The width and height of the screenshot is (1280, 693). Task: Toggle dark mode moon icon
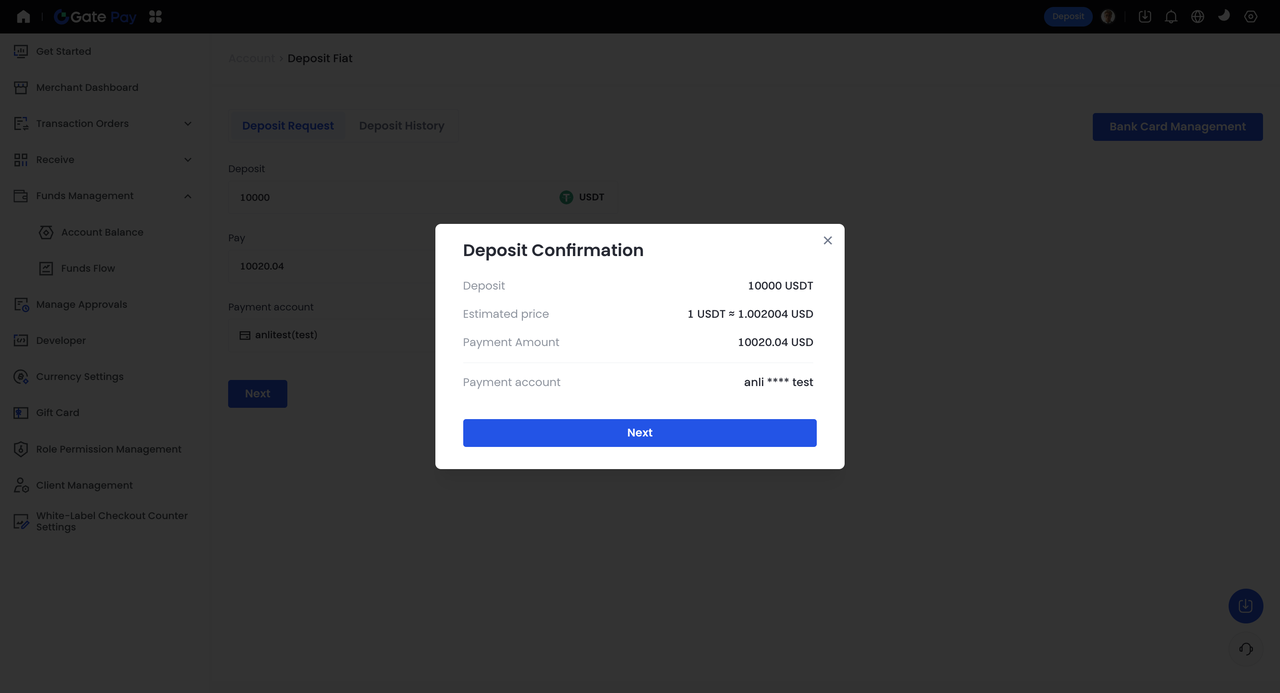(1224, 16)
